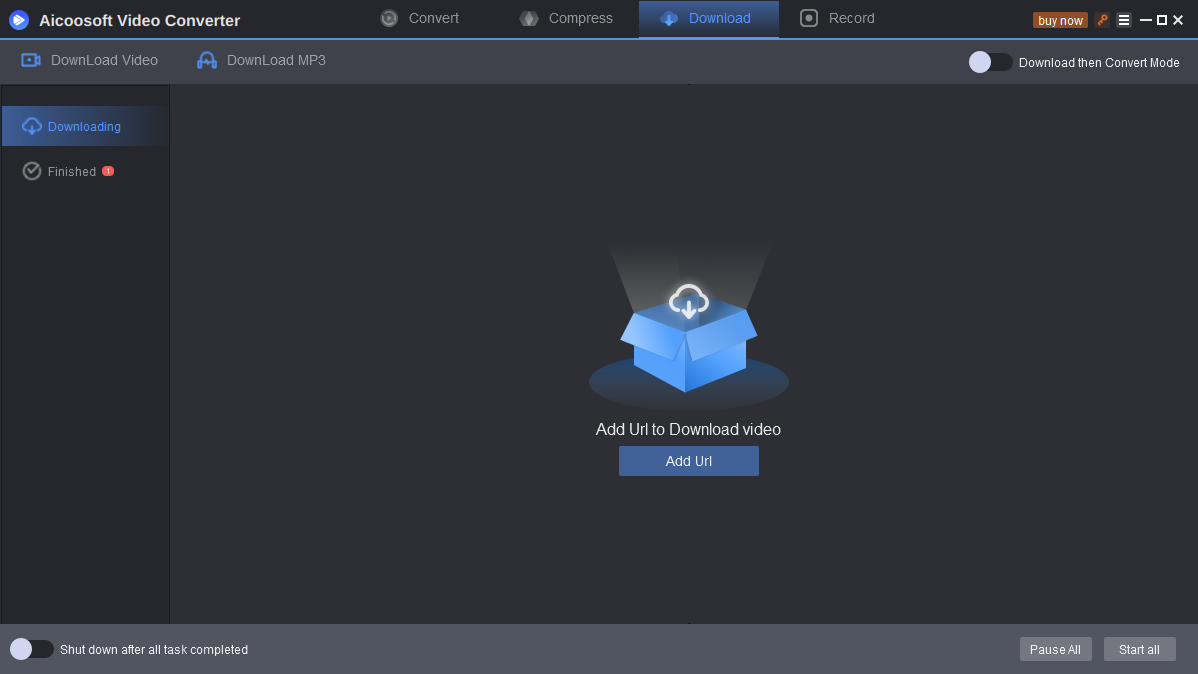Choose DownLoad MP3 mode
Image resolution: width=1198 pixels, height=674 pixels.
pos(261,60)
